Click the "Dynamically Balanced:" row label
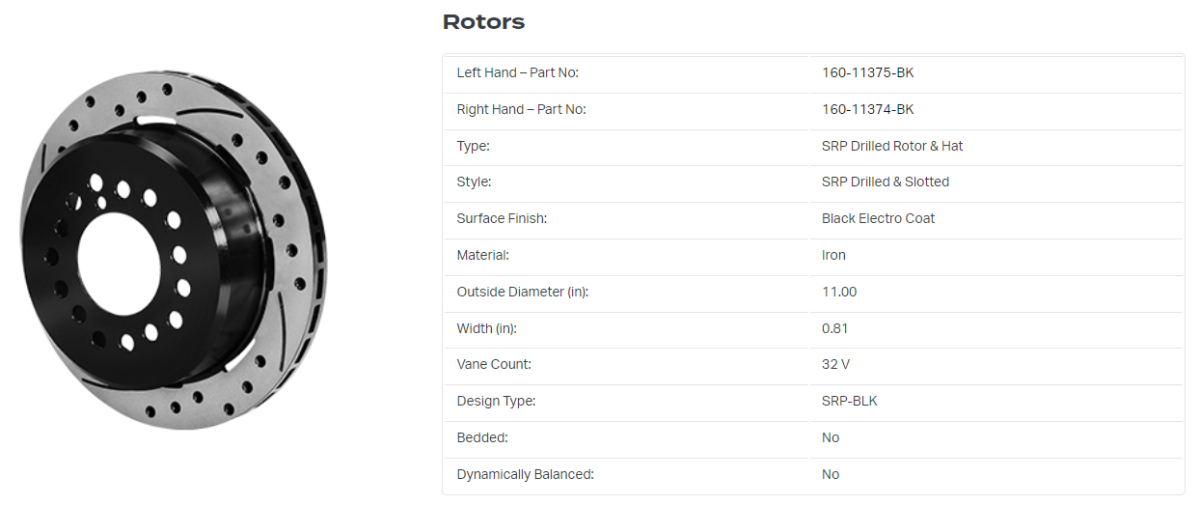This screenshot has width=1200, height=505. [x=525, y=474]
